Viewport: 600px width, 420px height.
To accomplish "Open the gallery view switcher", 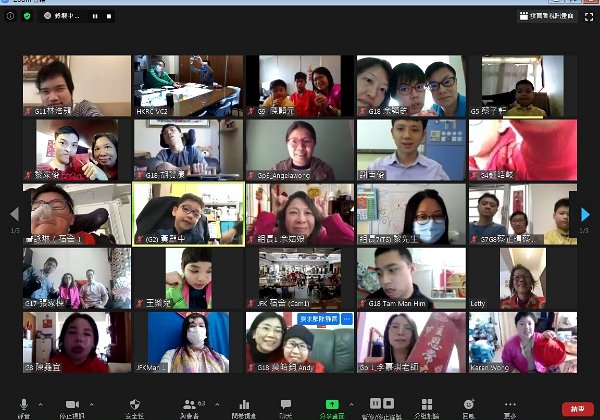I will [x=547, y=16].
